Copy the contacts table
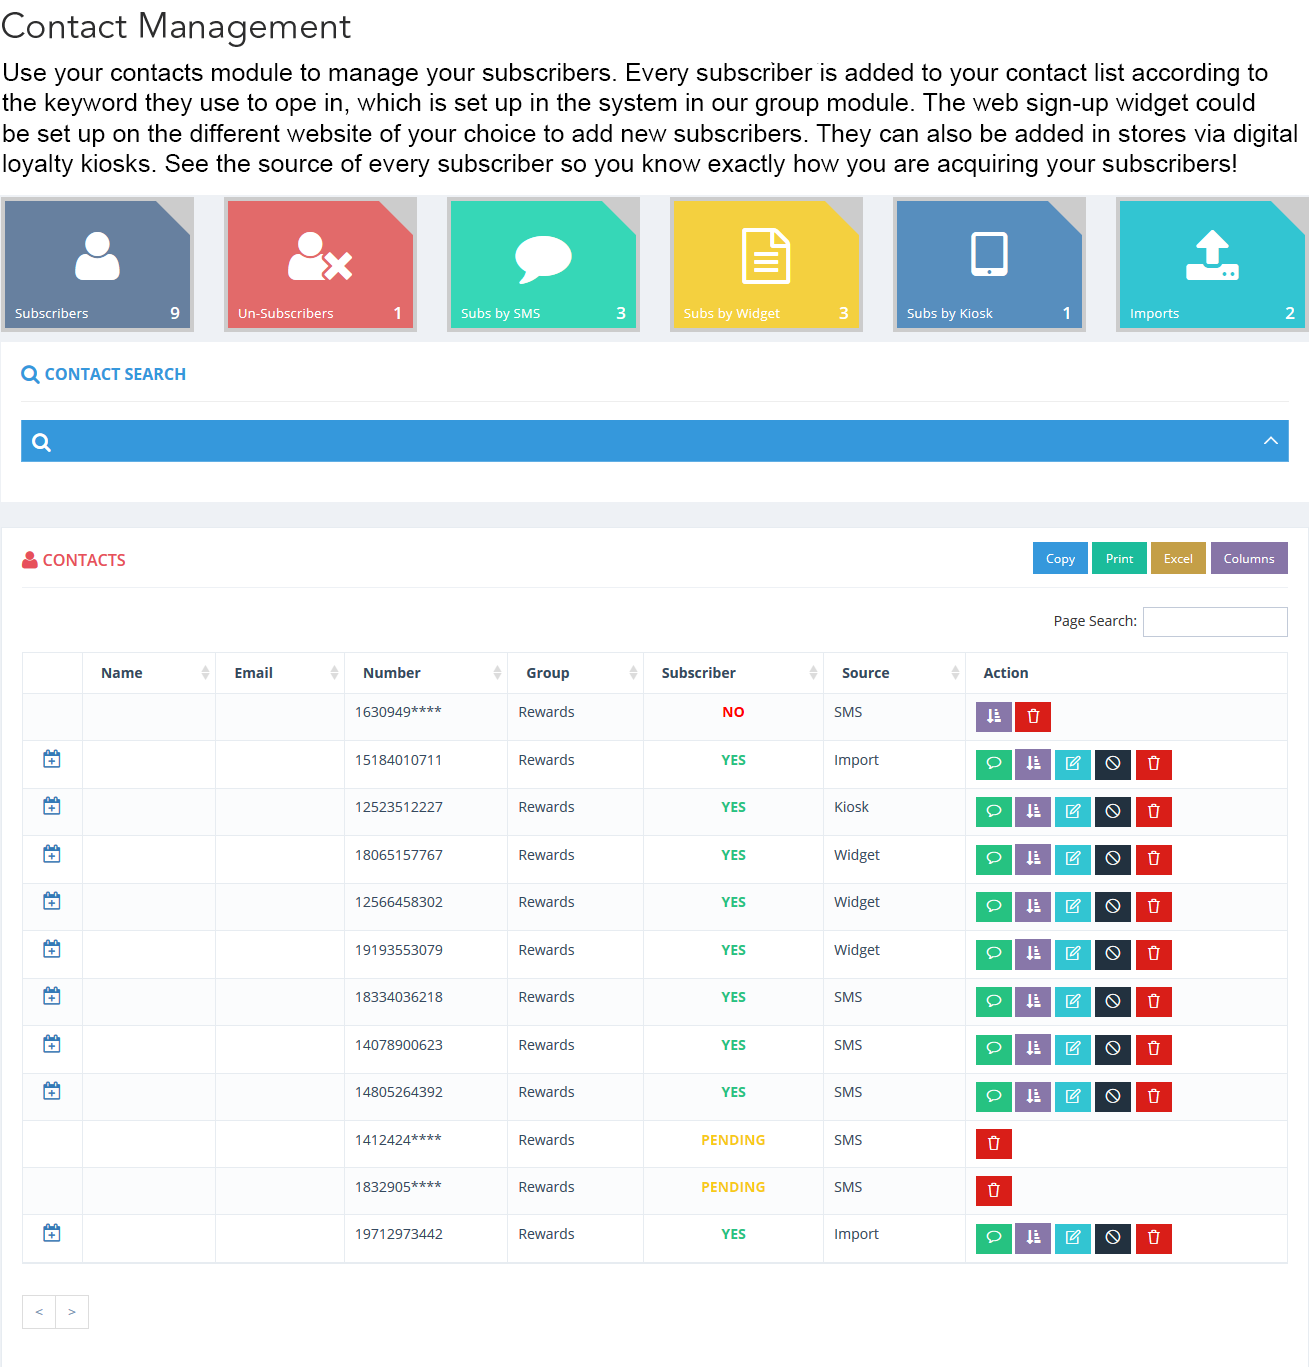Screen dimensions: 1309x1367 (x=1059, y=558)
